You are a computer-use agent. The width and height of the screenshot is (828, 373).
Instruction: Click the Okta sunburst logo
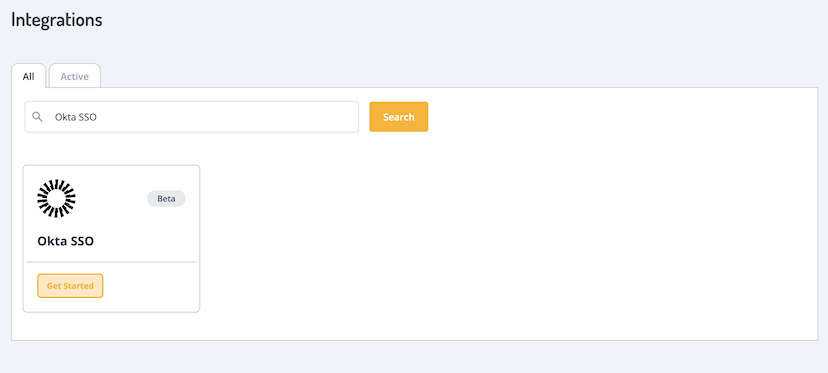coord(57,199)
